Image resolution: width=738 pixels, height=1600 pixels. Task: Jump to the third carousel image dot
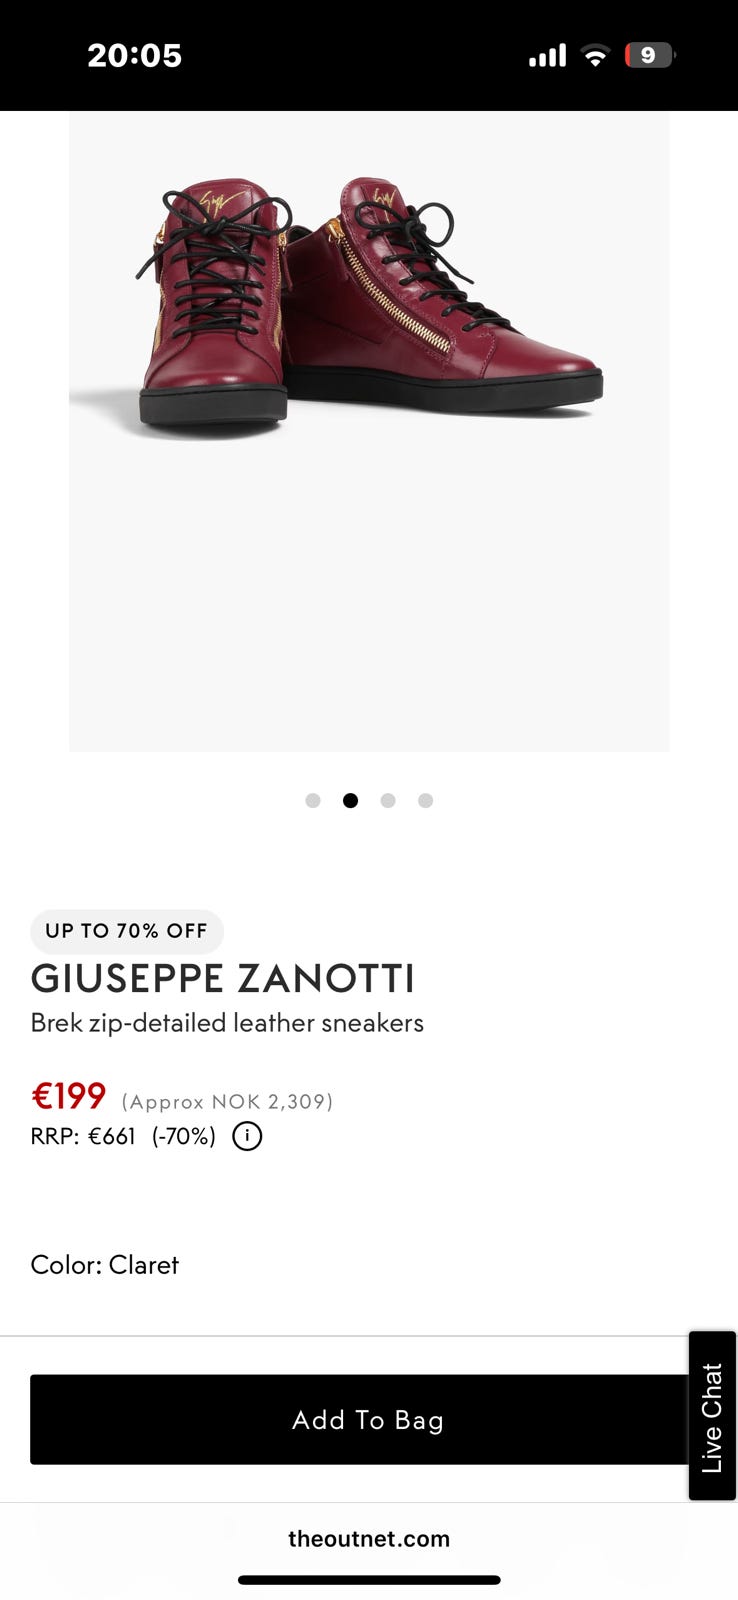coord(388,800)
